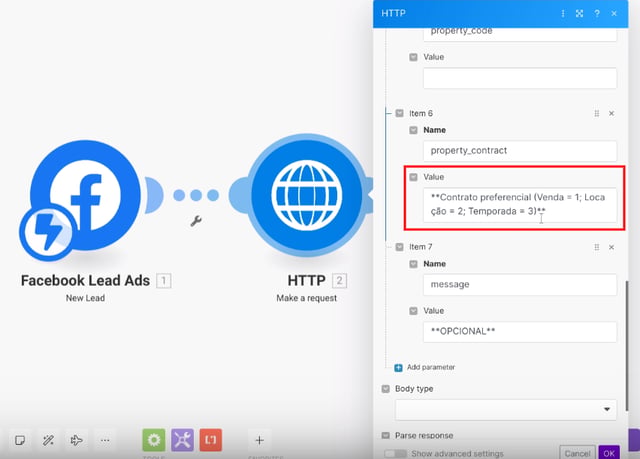Click the Contrato preferencial value field
The height and width of the screenshot is (459, 640).
coord(520,204)
